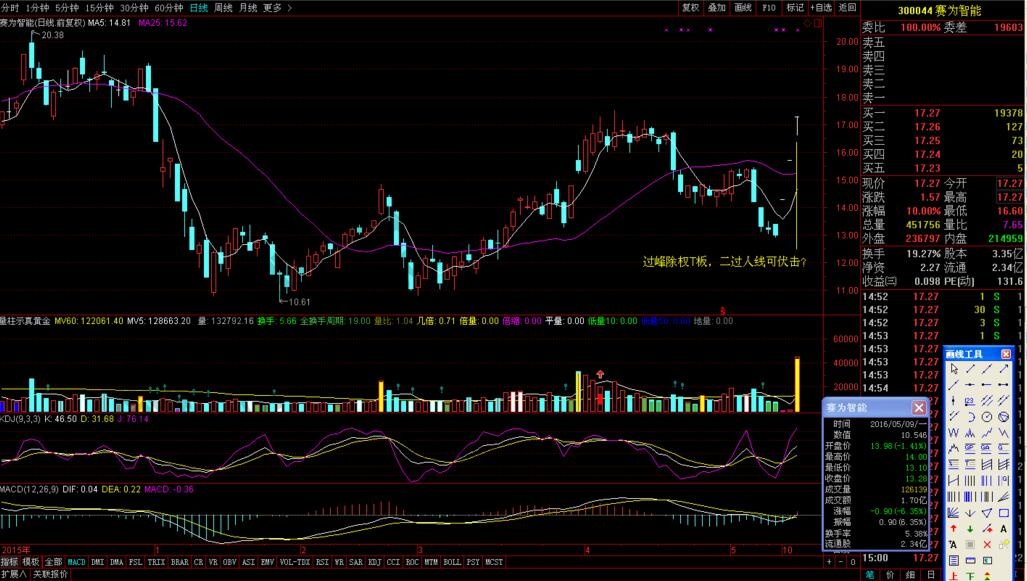Pick the green down-arrow marker tool
The image size is (1027, 581).
click(x=970, y=528)
